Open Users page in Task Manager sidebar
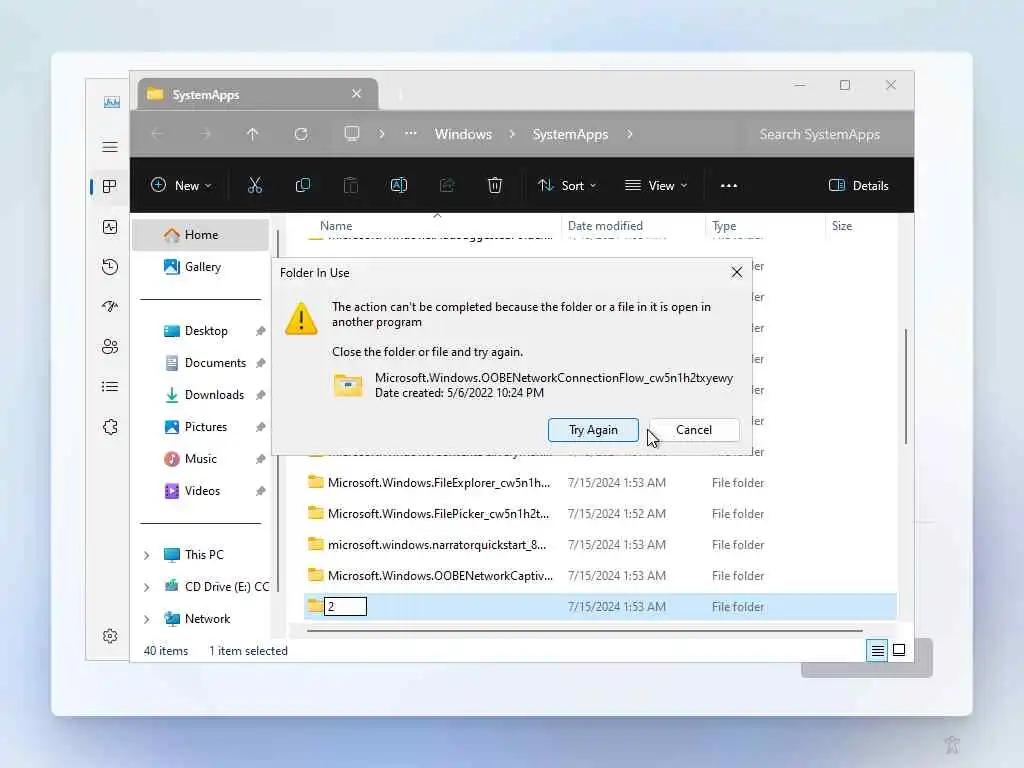The height and width of the screenshot is (768, 1024). tap(110, 346)
